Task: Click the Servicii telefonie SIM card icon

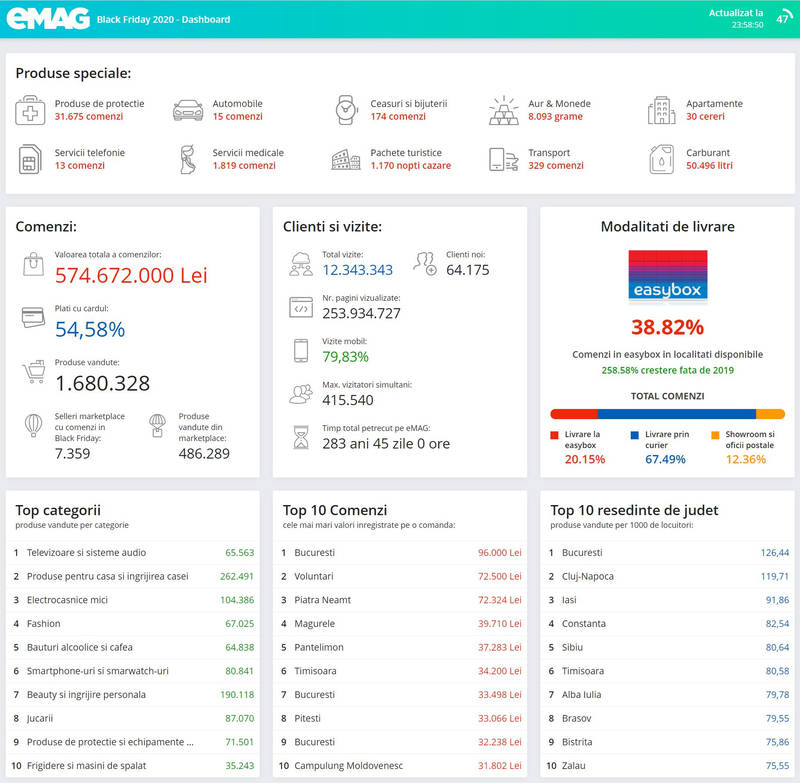Action: 30,159
